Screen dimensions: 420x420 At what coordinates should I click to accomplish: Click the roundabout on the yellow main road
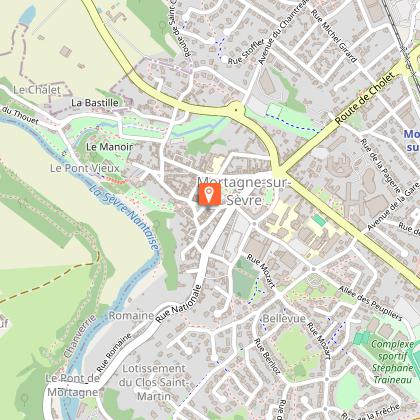[236, 110]
